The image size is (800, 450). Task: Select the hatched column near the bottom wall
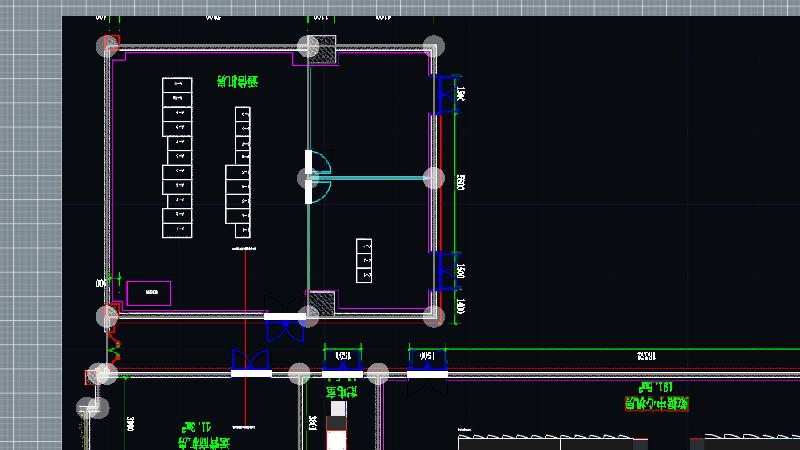pyautogui.click(x=320, y=302)
